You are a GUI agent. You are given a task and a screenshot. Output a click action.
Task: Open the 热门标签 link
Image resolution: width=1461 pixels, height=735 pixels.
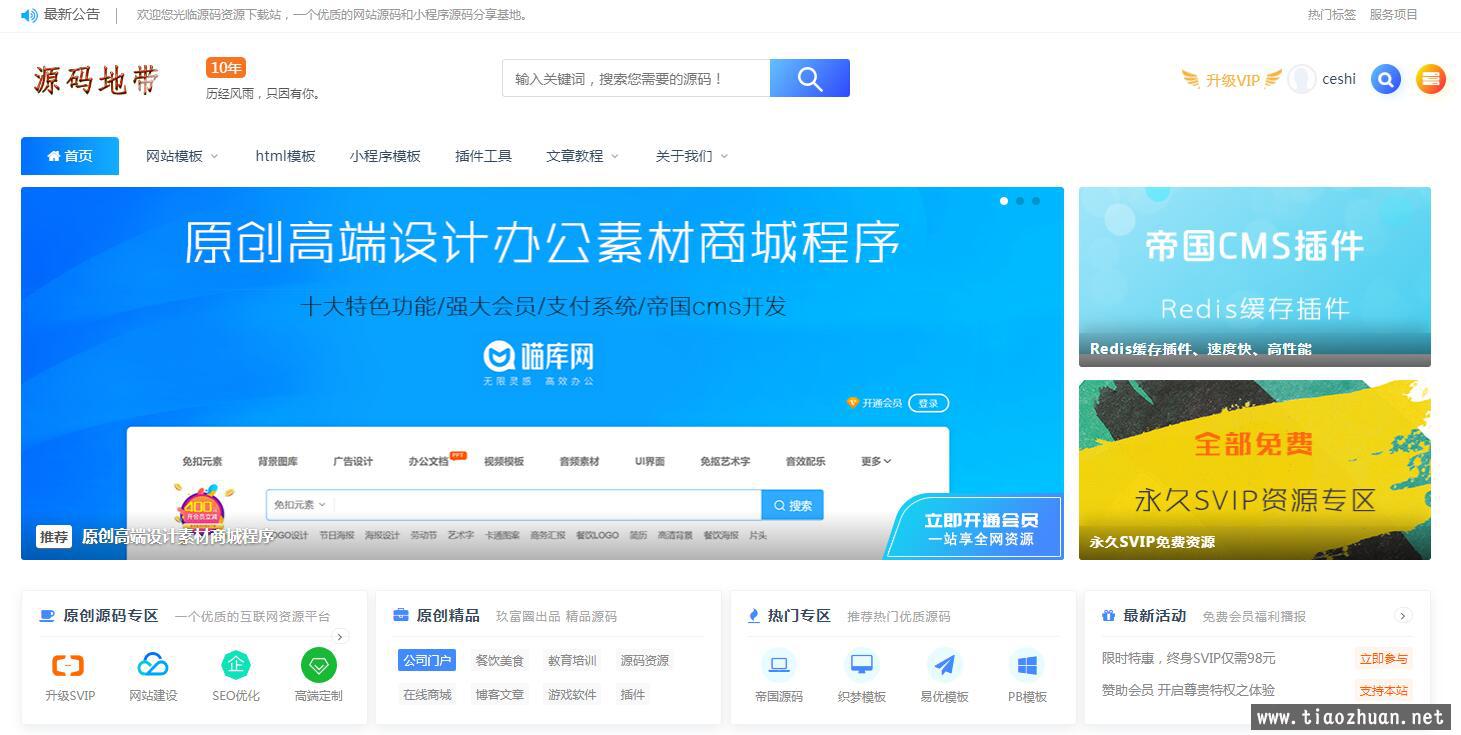point(1332,15)
